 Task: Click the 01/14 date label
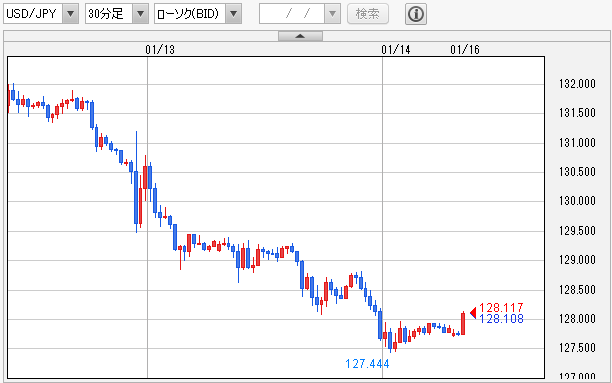pyautogui.click(x=396, y=50)
